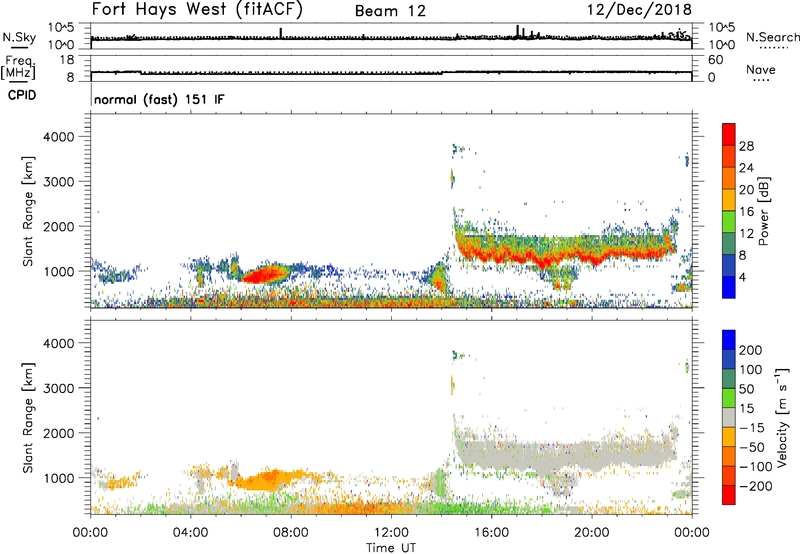Click the "N.Search" legend label
This screenshot has width=800, height=554.
772,37
